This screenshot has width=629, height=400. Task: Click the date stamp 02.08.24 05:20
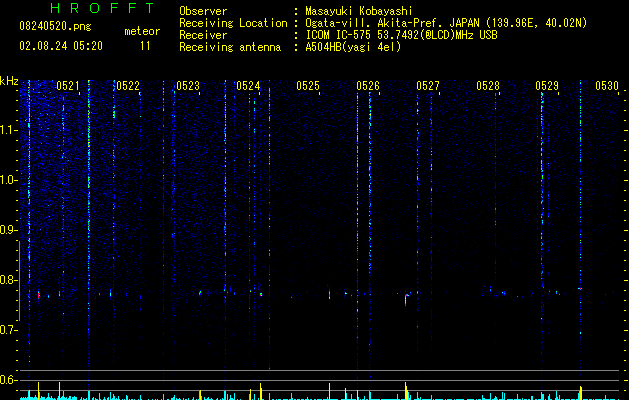pyautogui.click(x=61, y=46)
